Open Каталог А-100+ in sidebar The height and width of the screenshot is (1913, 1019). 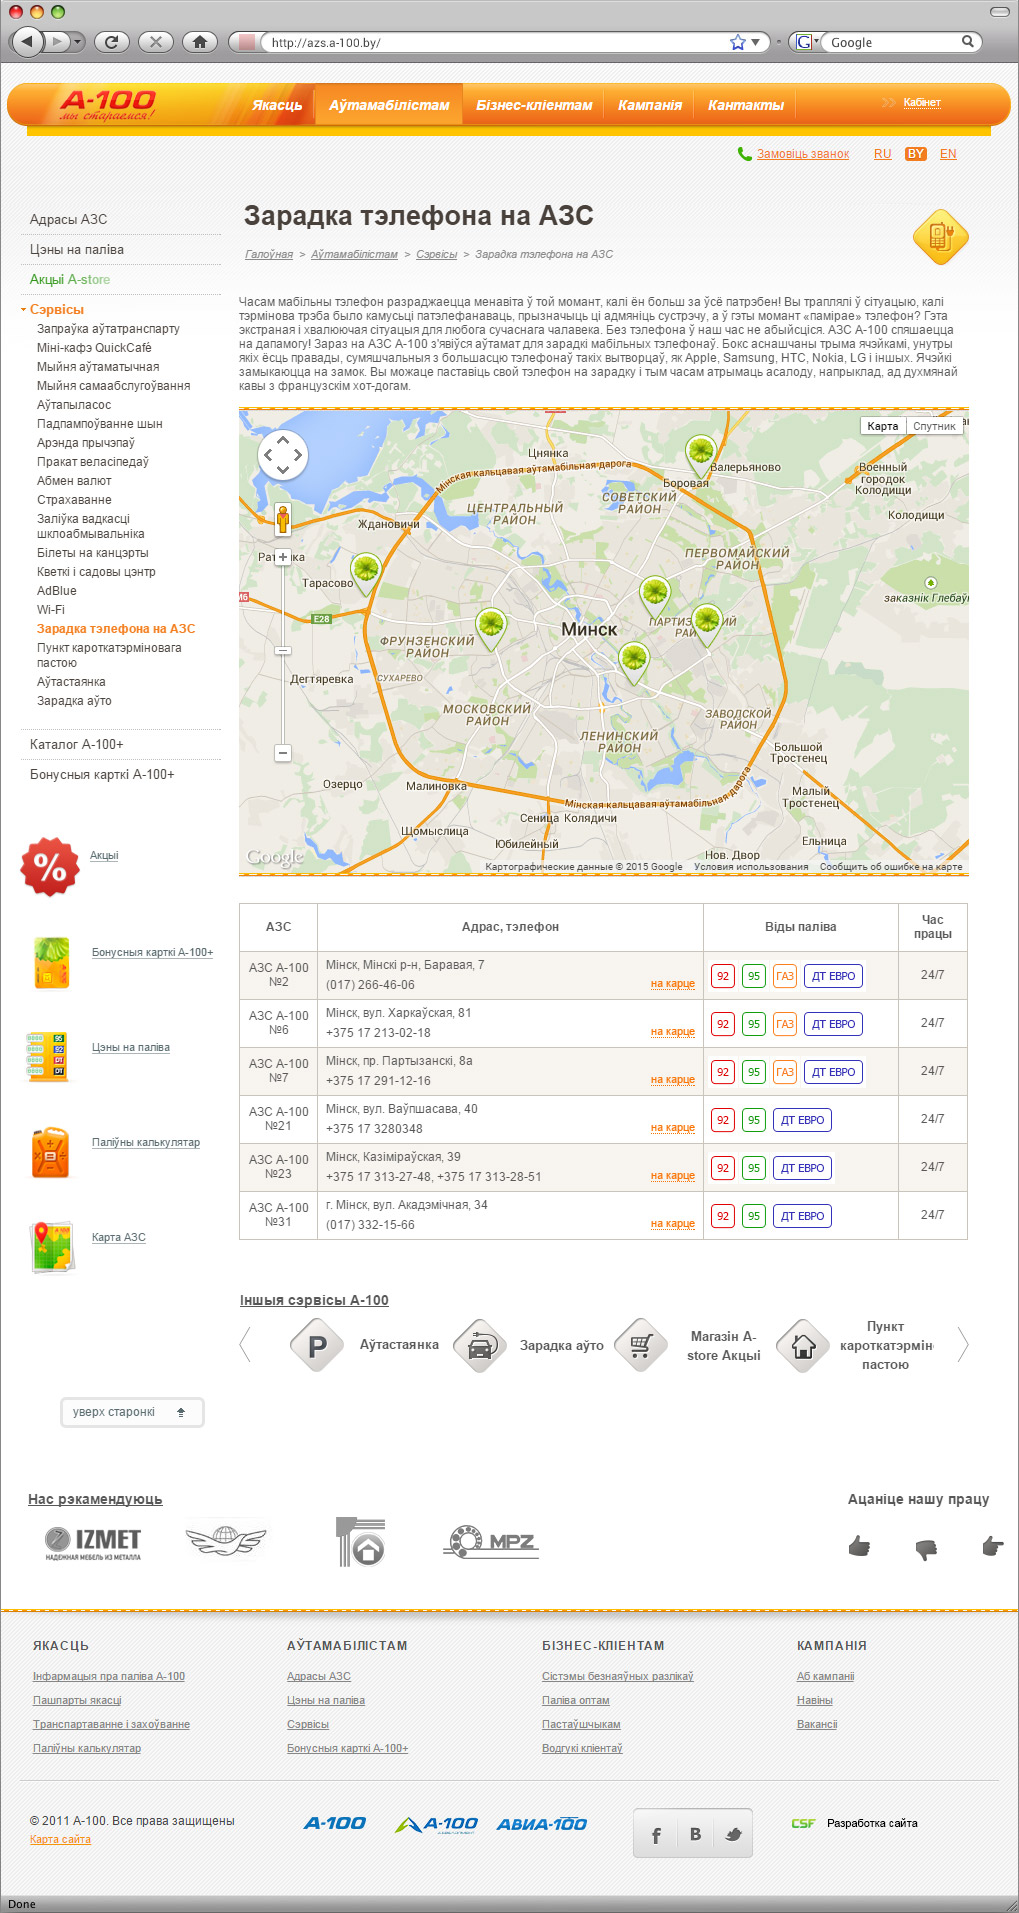coord(77,744)
